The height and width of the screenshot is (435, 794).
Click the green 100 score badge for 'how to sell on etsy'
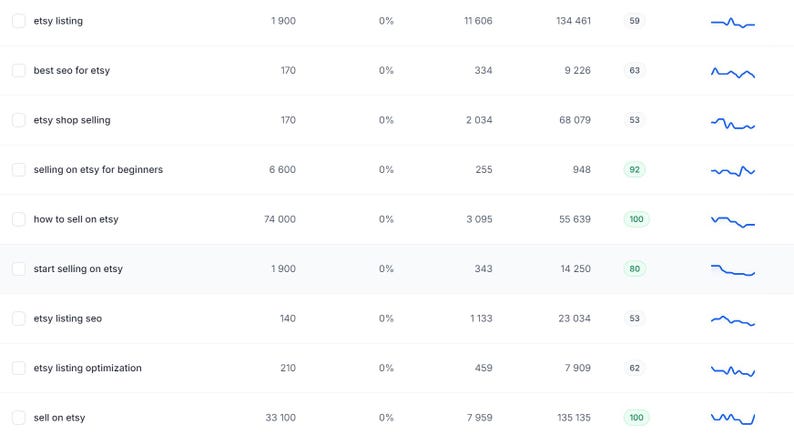coord(636,219)
